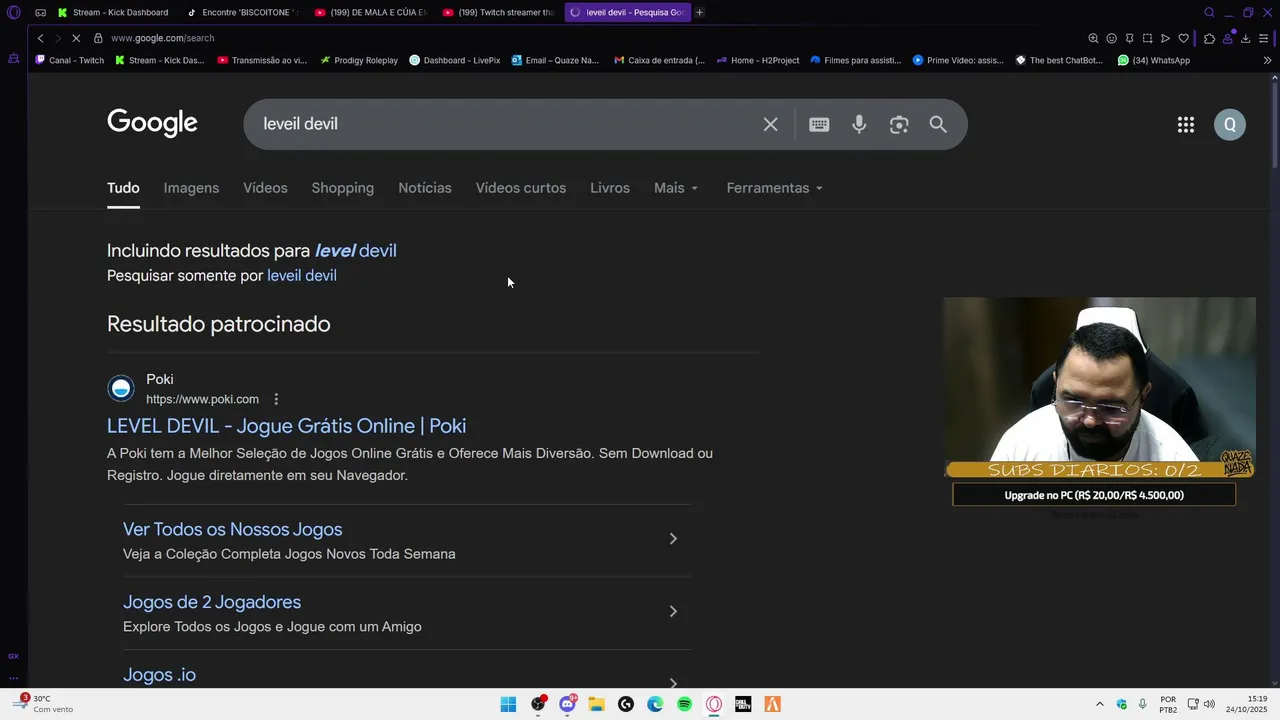Open Microsoft Edge from the taskbar
This screenshot has height=720, width=1280.
point(655,704)
